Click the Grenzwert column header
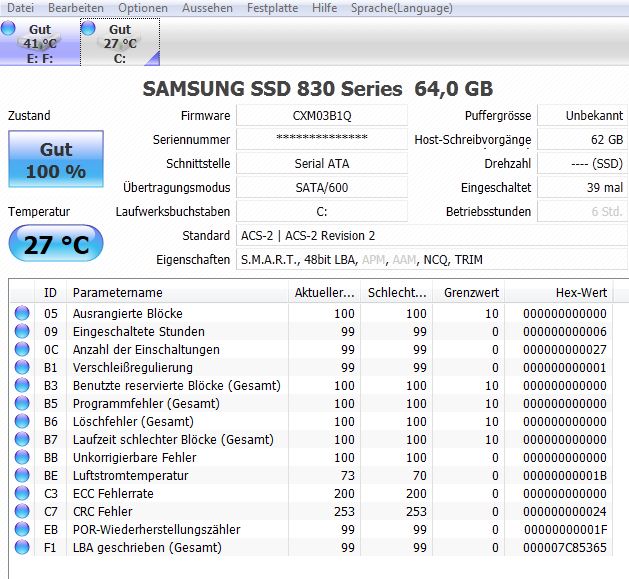The width and height of the screenshot is (629, 579). pyautogui.click(x=469, y=293)
